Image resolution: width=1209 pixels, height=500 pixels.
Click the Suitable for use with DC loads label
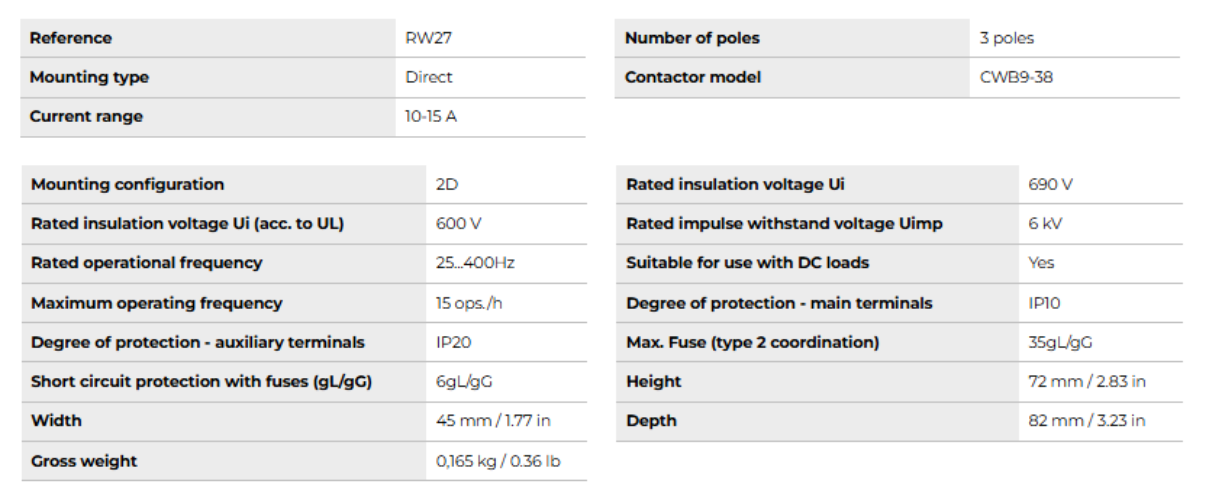[x=747, y=263]
